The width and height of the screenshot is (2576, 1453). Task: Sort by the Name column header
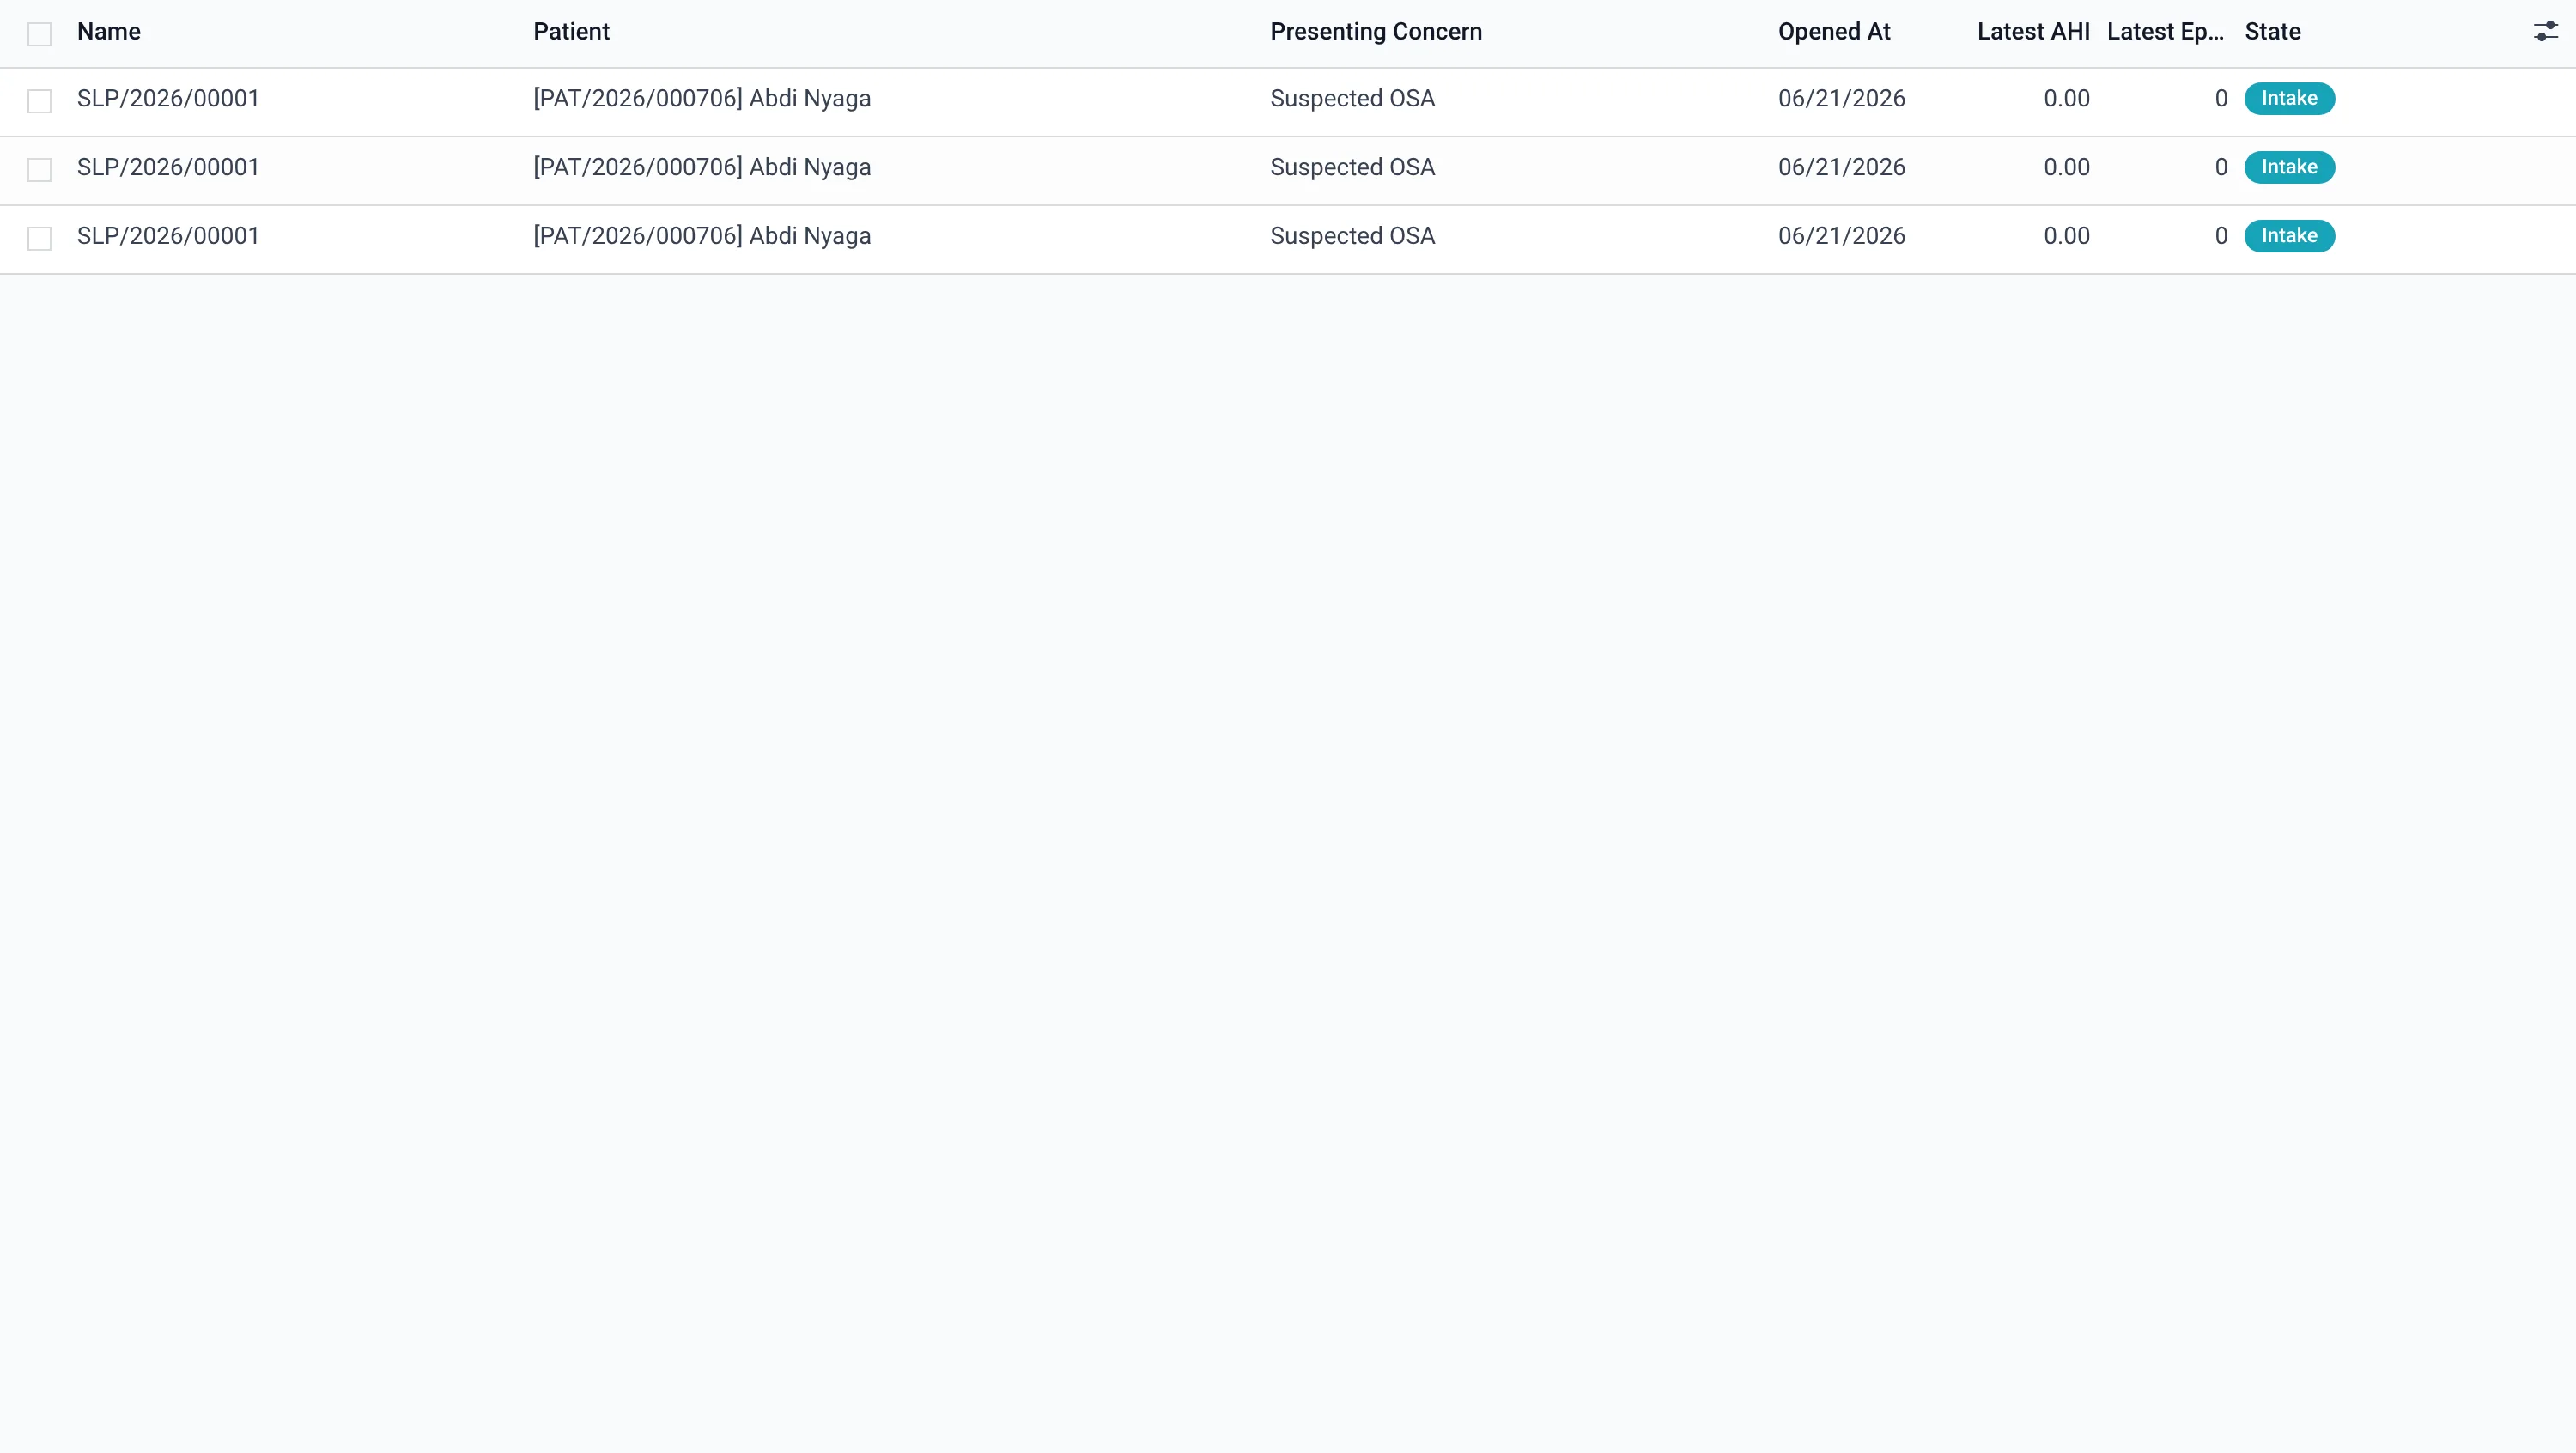tap(109, 32)
